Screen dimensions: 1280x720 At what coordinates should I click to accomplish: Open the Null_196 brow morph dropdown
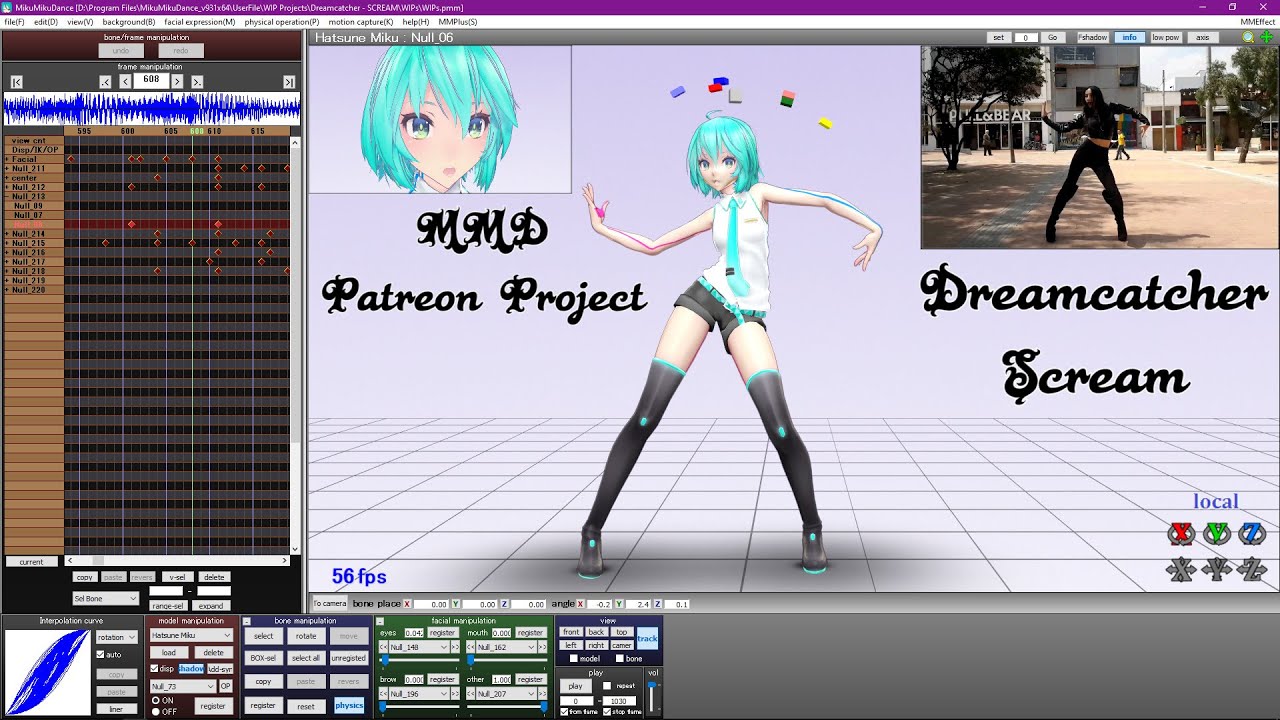click(420, 693)
